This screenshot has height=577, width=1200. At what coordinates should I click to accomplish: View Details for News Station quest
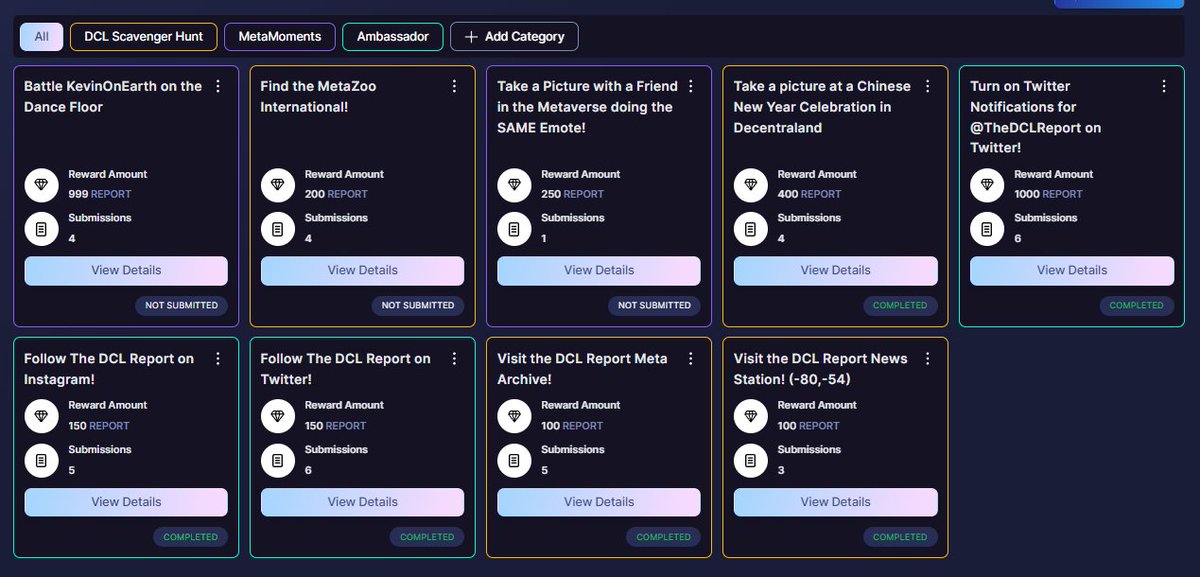835,502
